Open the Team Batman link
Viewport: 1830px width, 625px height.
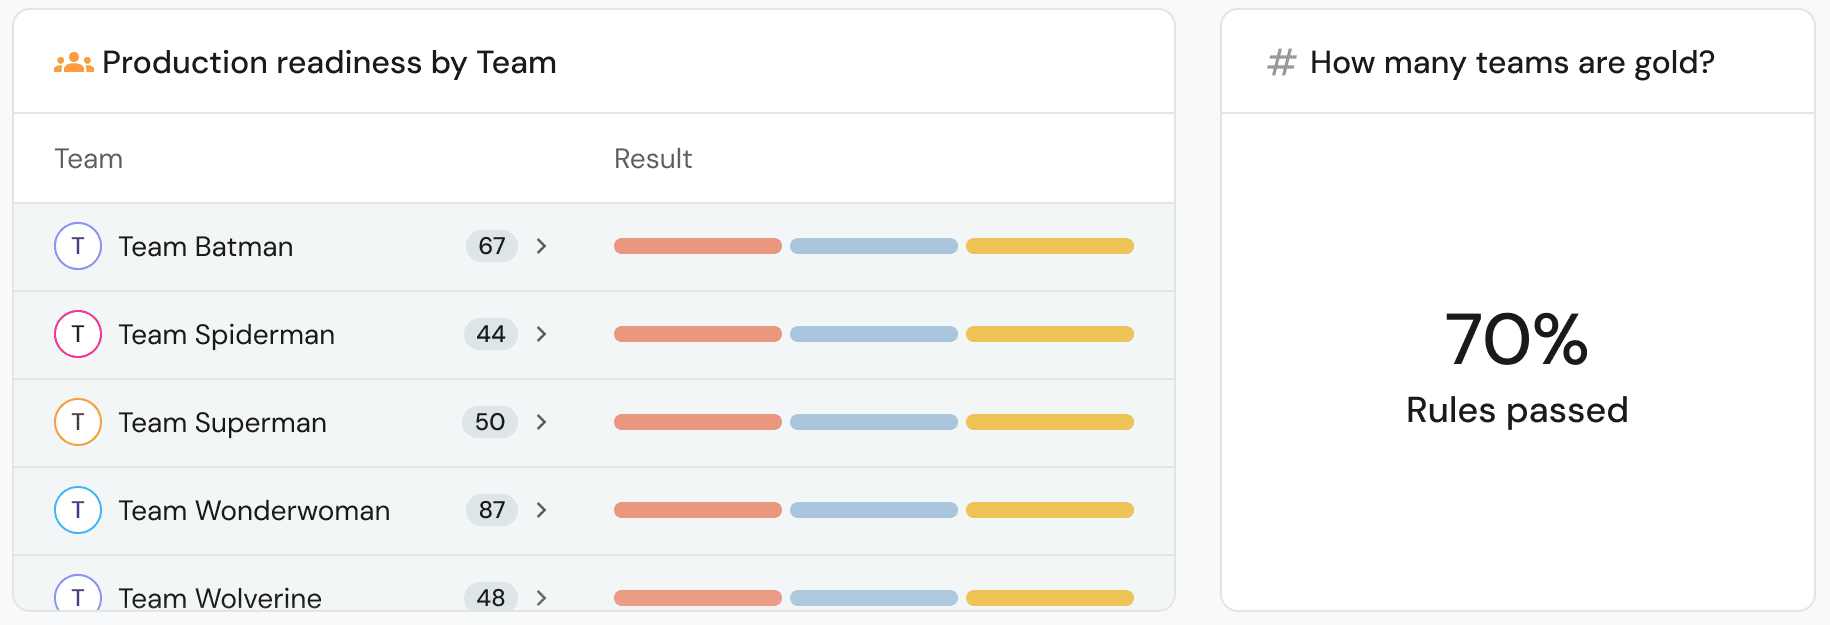point(206,247)
